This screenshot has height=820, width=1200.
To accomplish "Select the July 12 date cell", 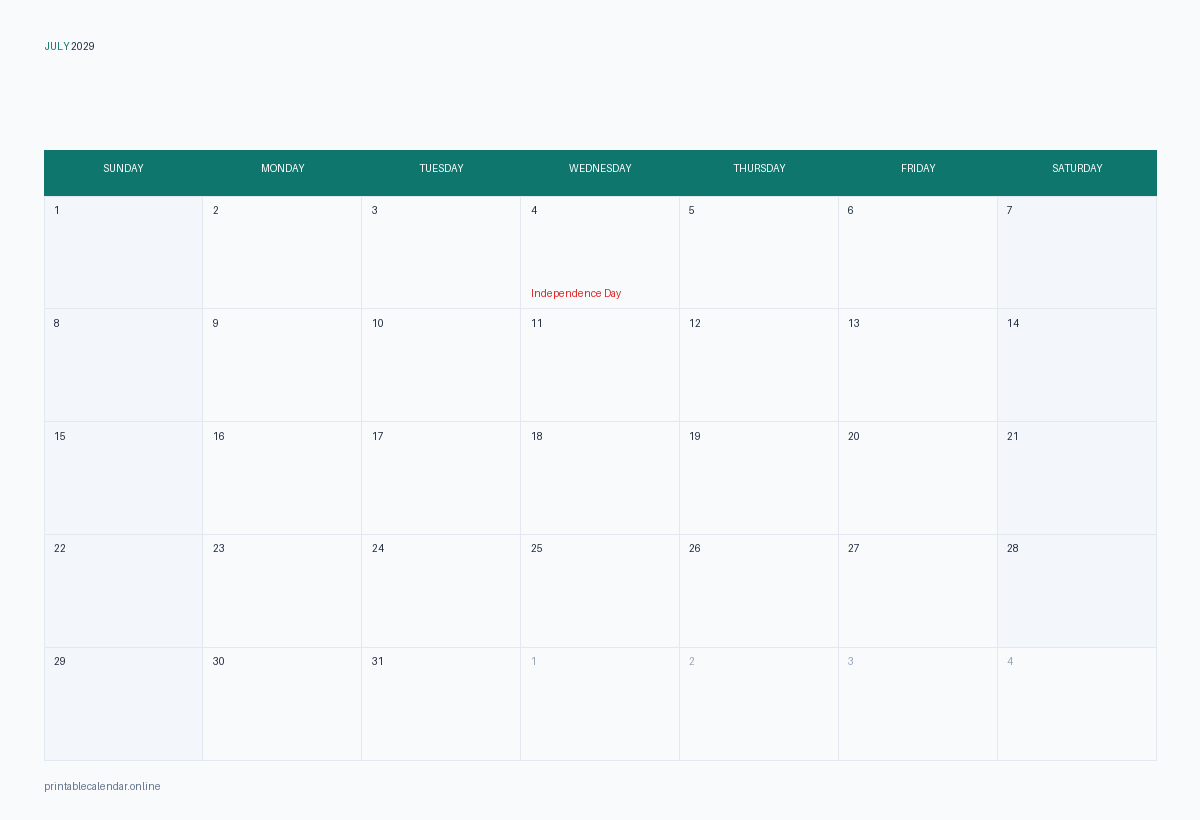I will (x=759, y=365).
